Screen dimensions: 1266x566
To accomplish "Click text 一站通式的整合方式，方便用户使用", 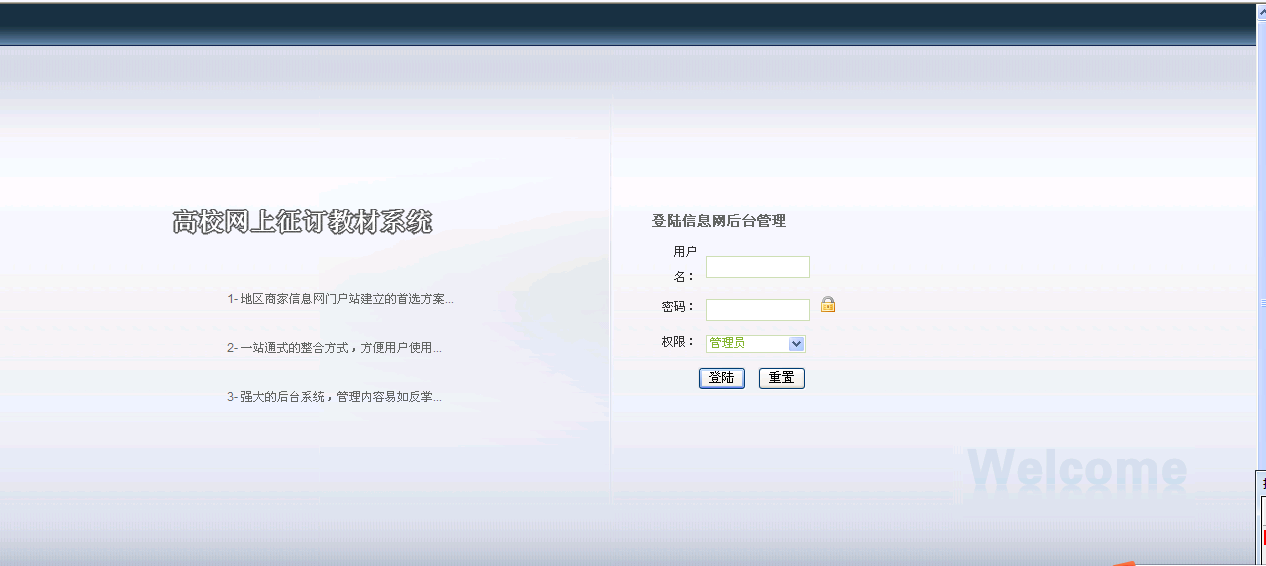I will tap(339, 348).
